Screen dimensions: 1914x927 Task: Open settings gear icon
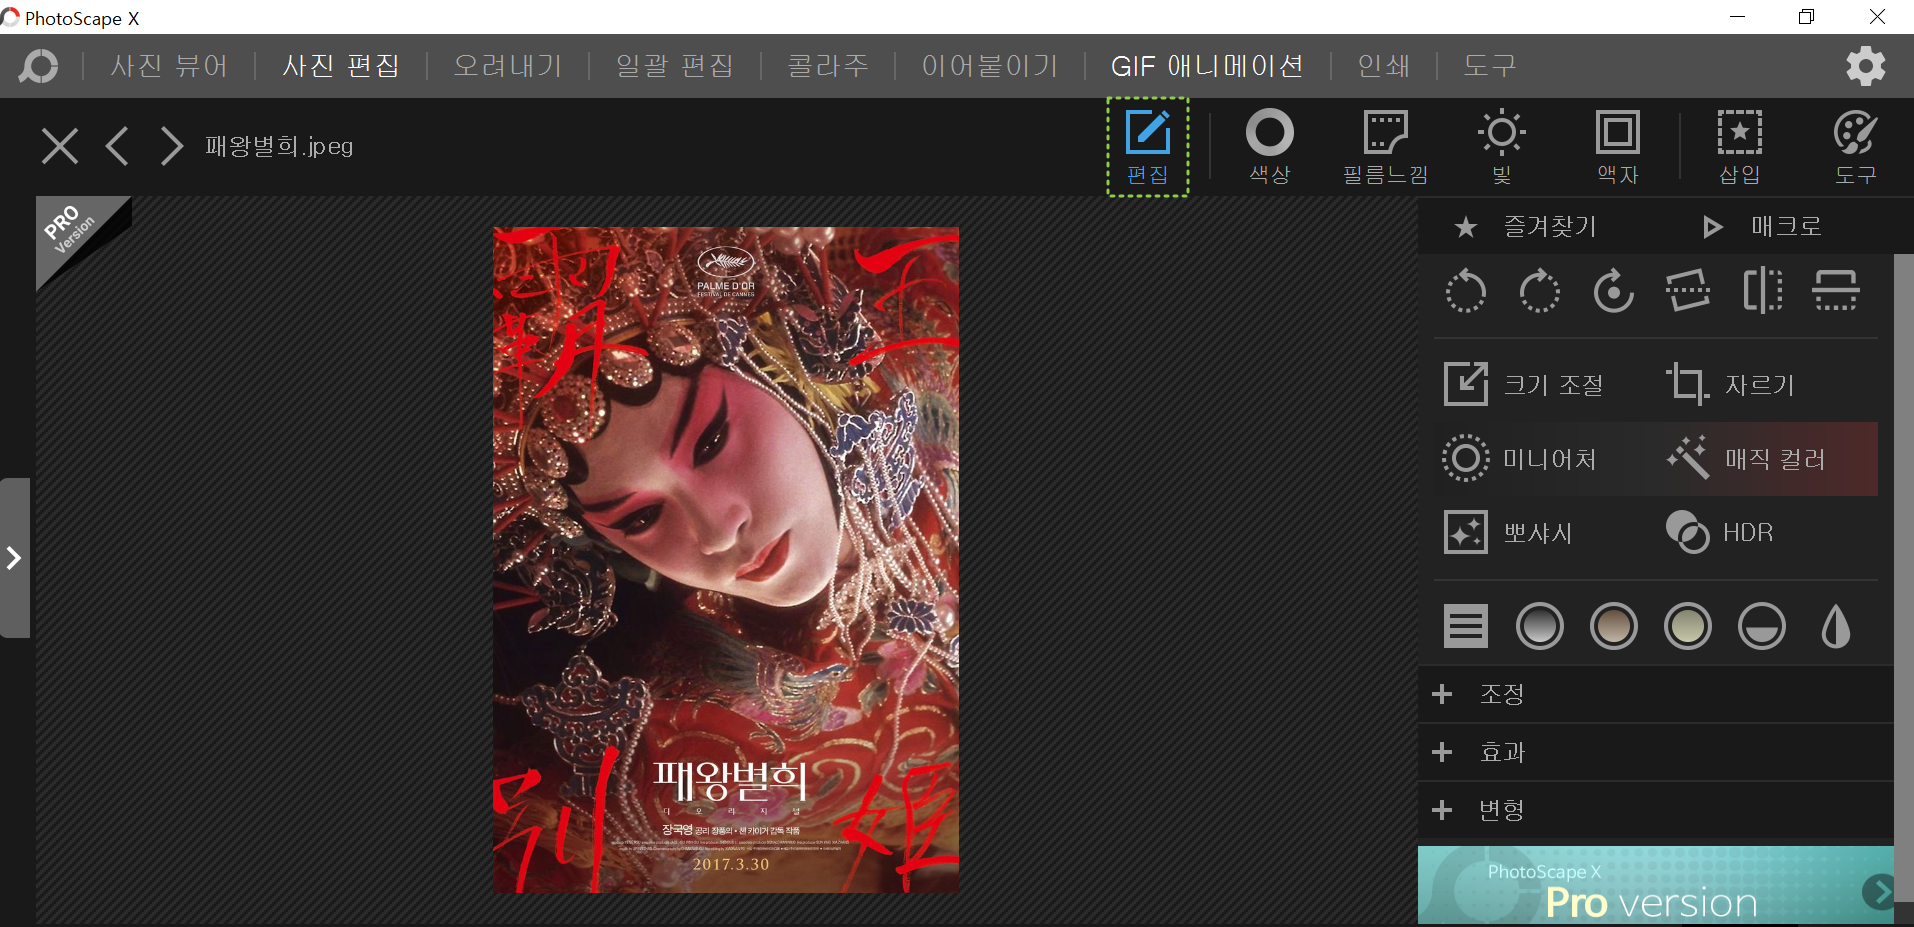pyautogui.click(x=1865, y=66)
